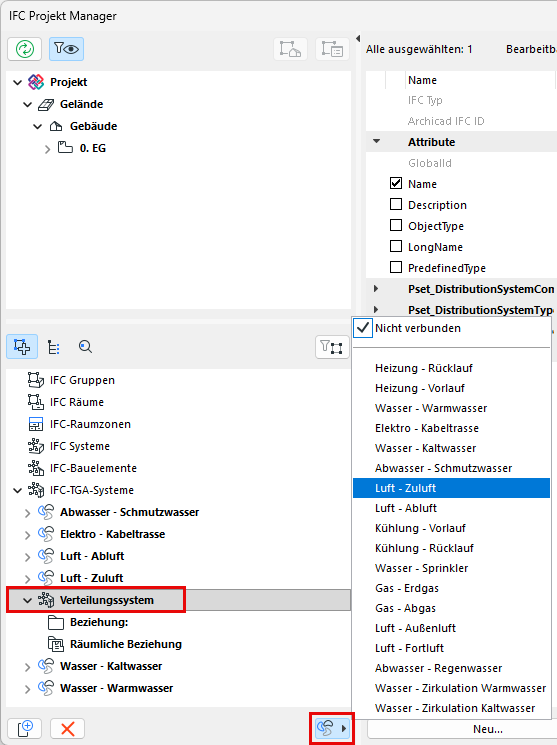Click the GlobalId attribute row
The height and width of the screenshot is (745, 557).
tap(461, 163)
